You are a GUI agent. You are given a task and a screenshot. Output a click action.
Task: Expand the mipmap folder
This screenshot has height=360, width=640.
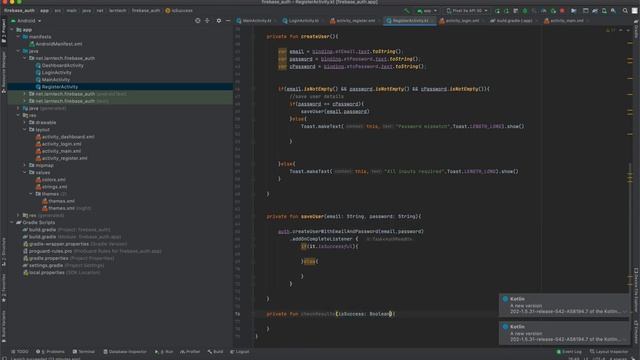(x=24, y=165)
